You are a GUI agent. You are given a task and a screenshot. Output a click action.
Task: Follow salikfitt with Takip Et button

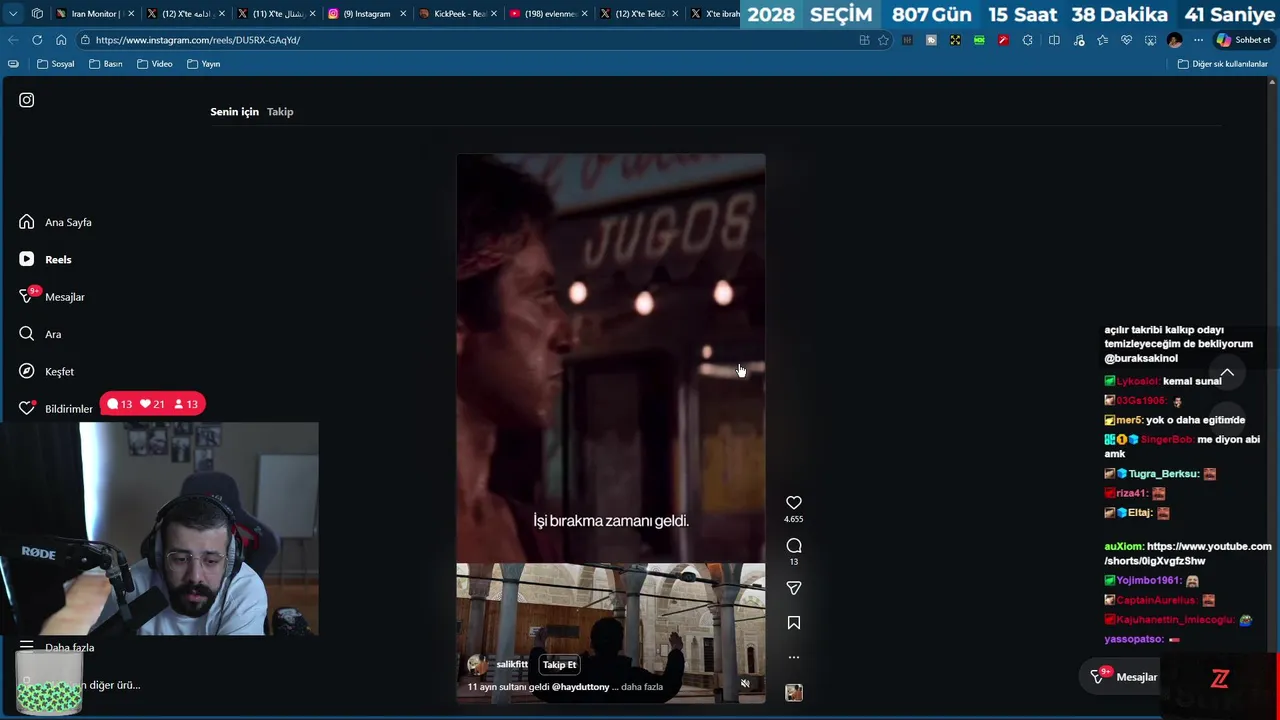(559, 664)
